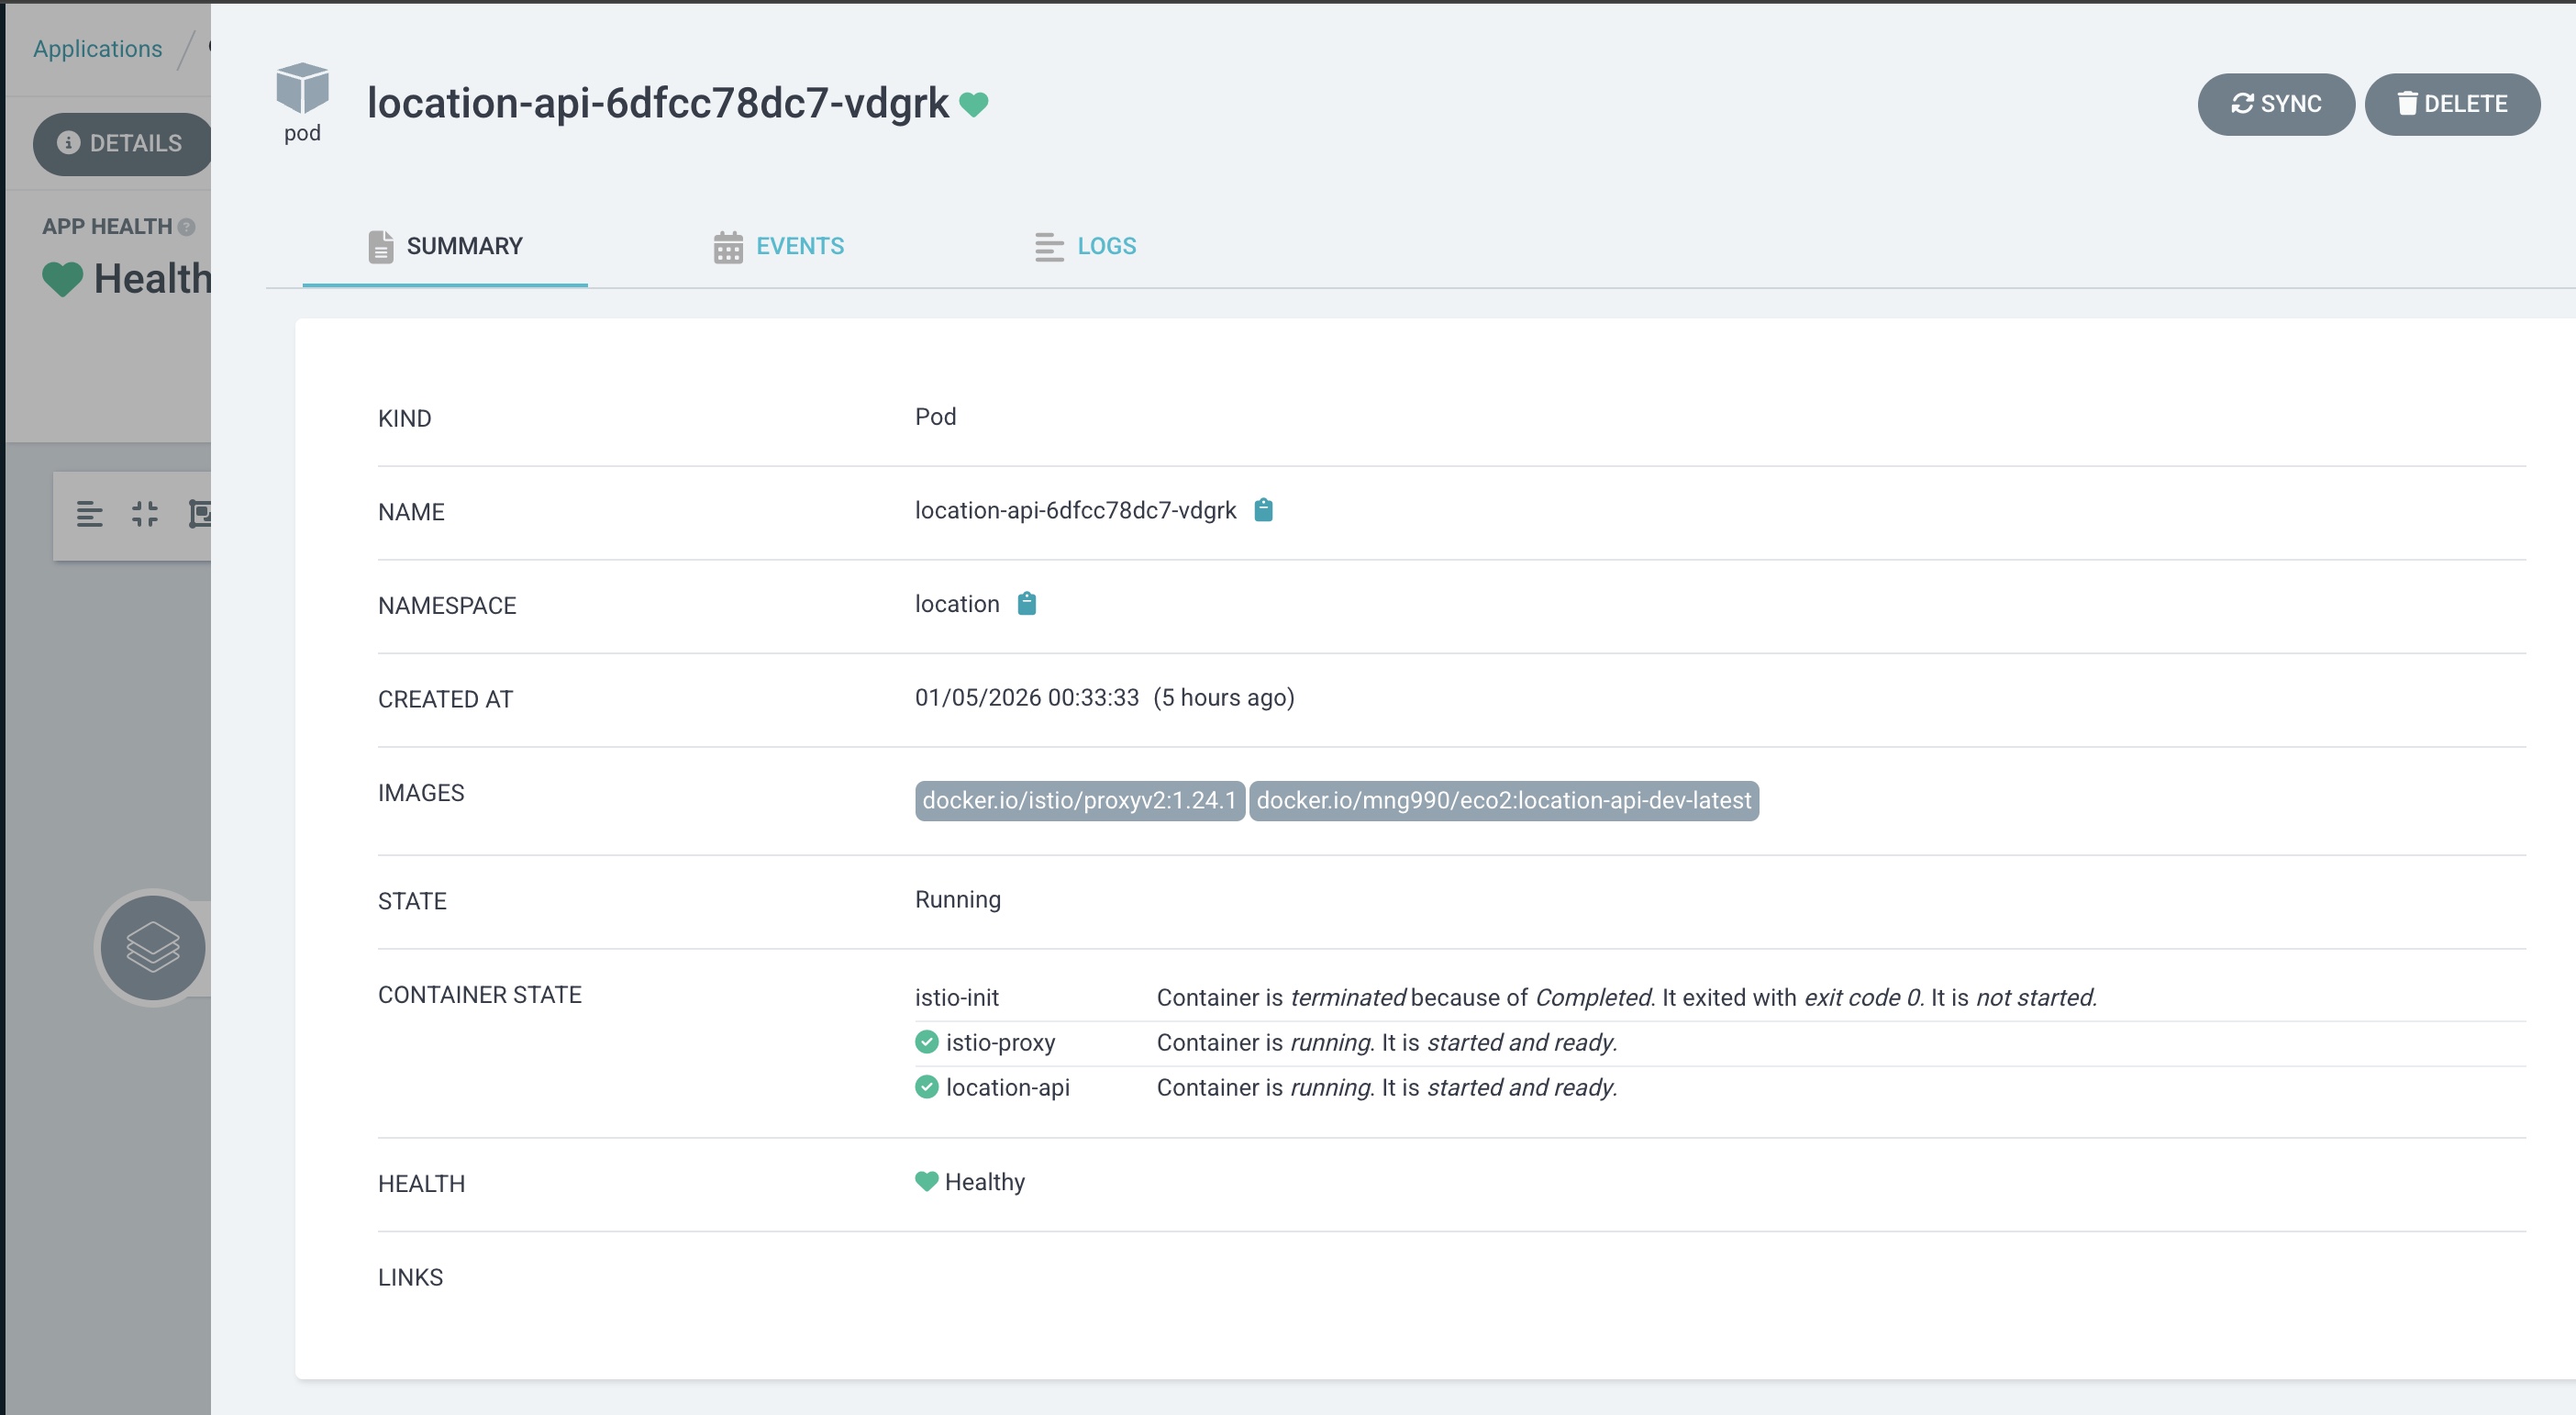Viewport: 2576px width, 1415px height.
Task: Click the eco2:location-api-dev-latest image tag
Action: [x=1503, y=800]
